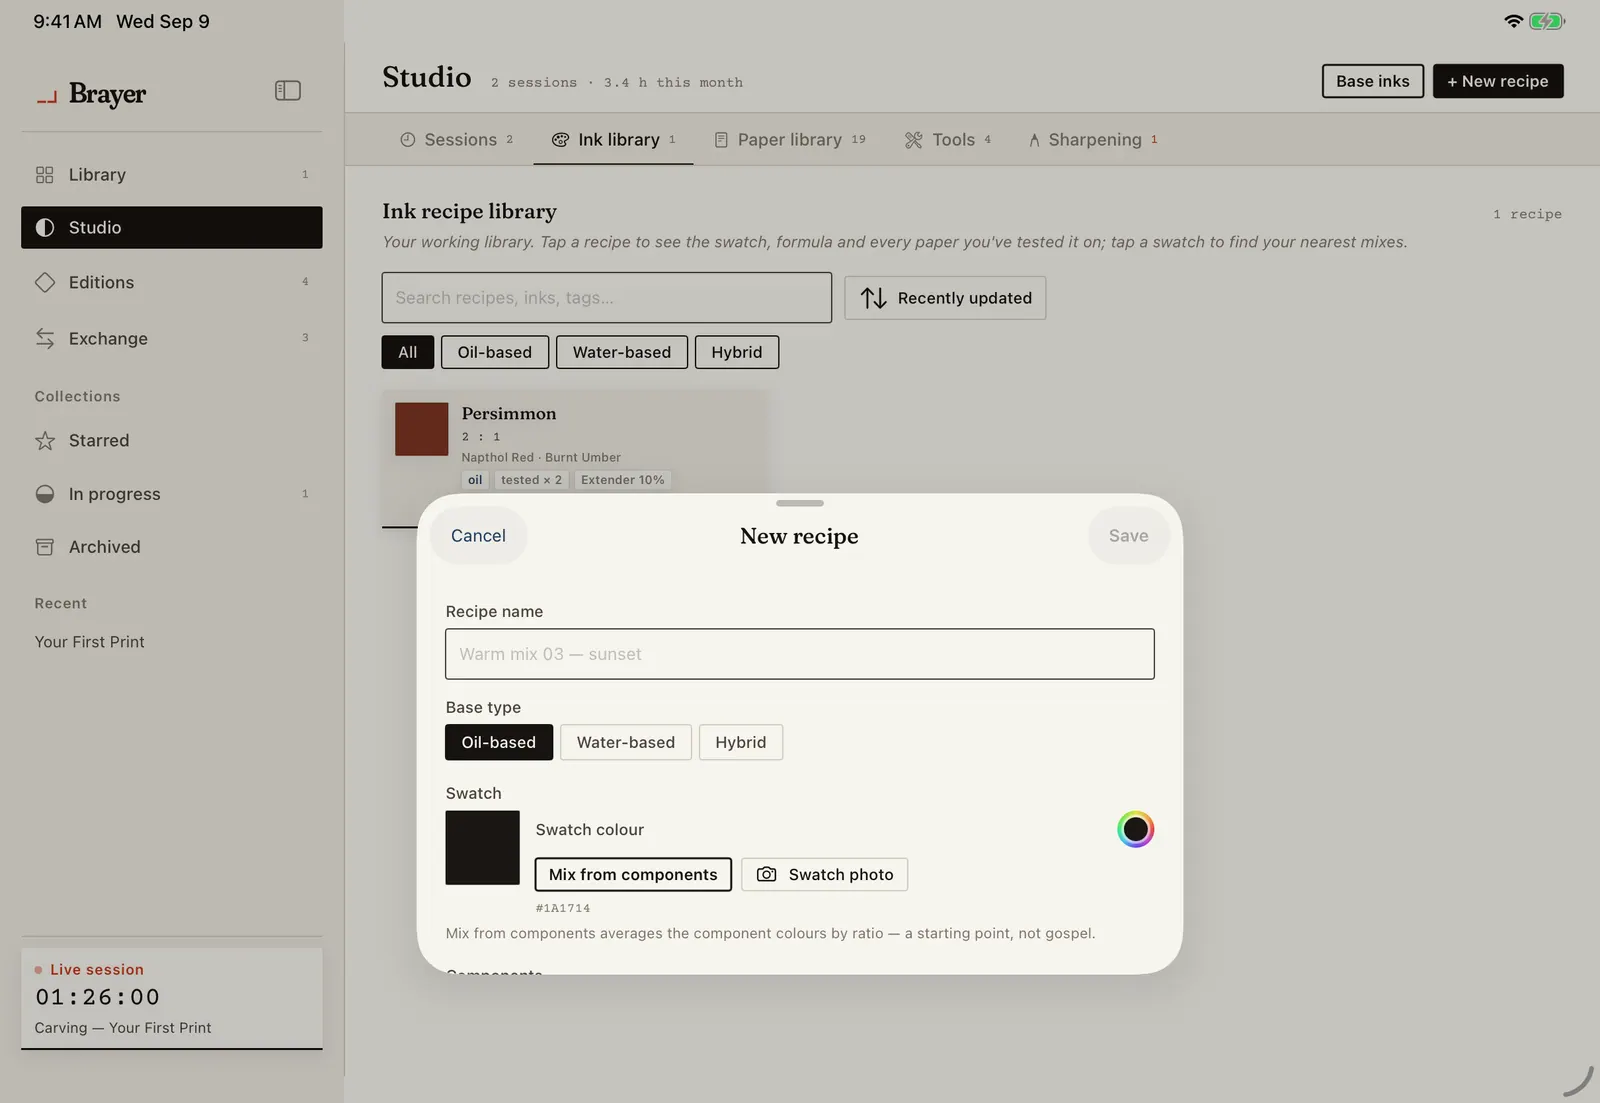The height and width of the screenshot is (1103, 1600).
Task: Click the battery status icon
Action: coord(1547,21)
